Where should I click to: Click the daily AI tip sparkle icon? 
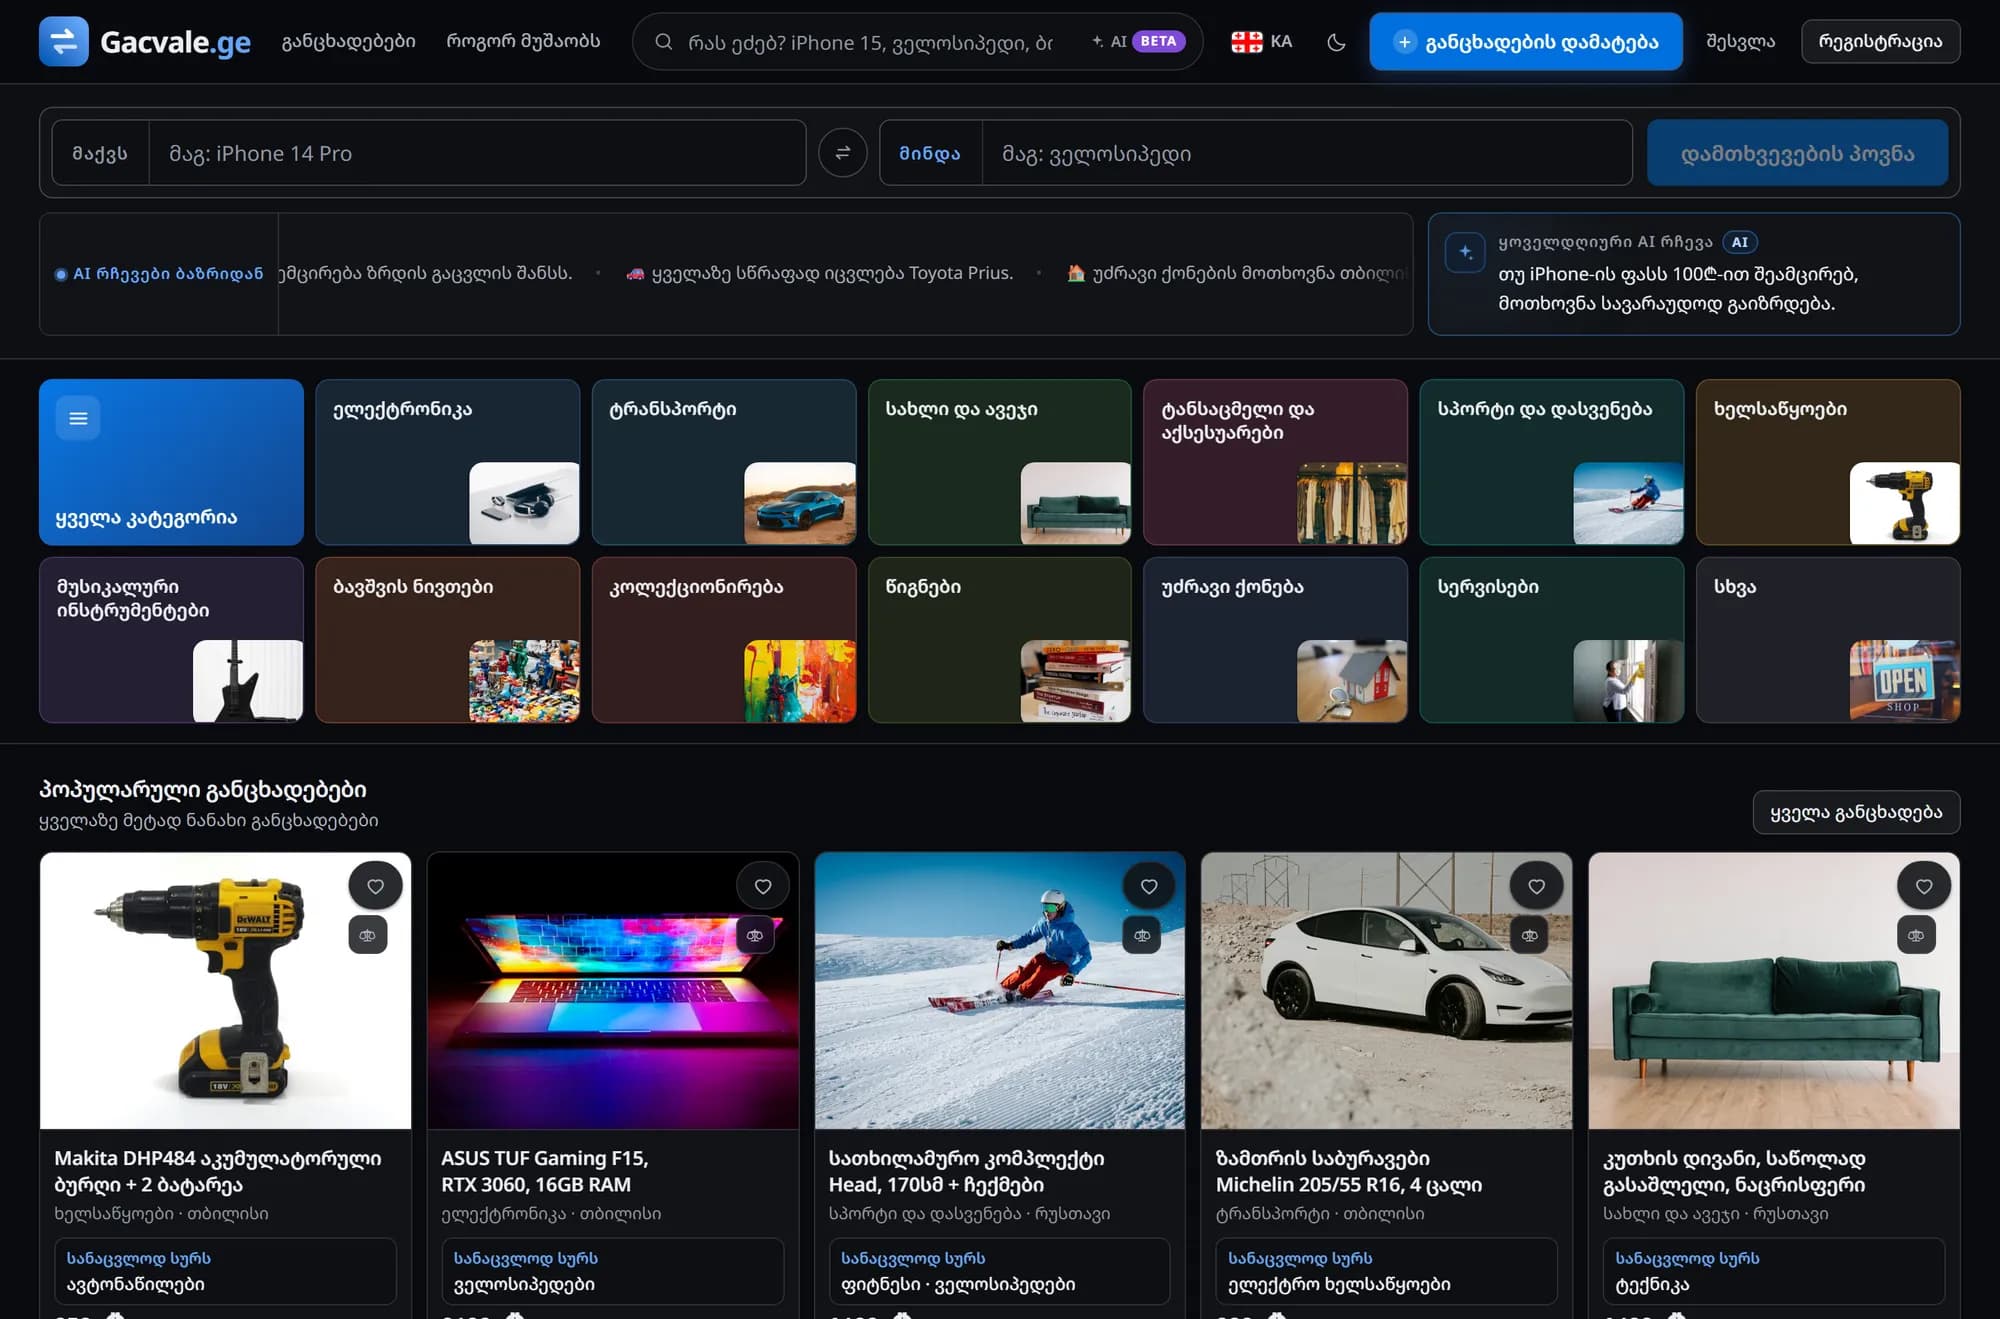pos(1465,252)
